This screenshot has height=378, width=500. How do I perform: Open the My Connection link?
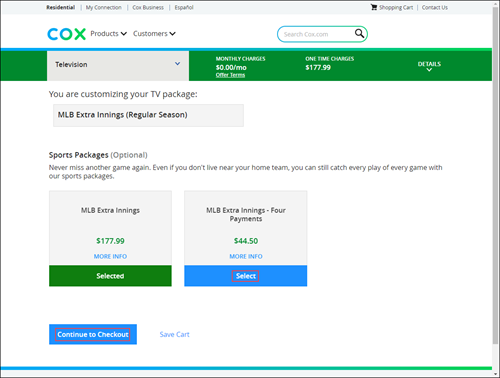coord(104,7)
